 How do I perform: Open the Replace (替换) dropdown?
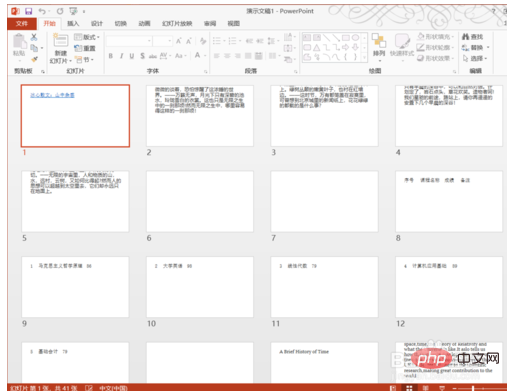pos(476,47)
